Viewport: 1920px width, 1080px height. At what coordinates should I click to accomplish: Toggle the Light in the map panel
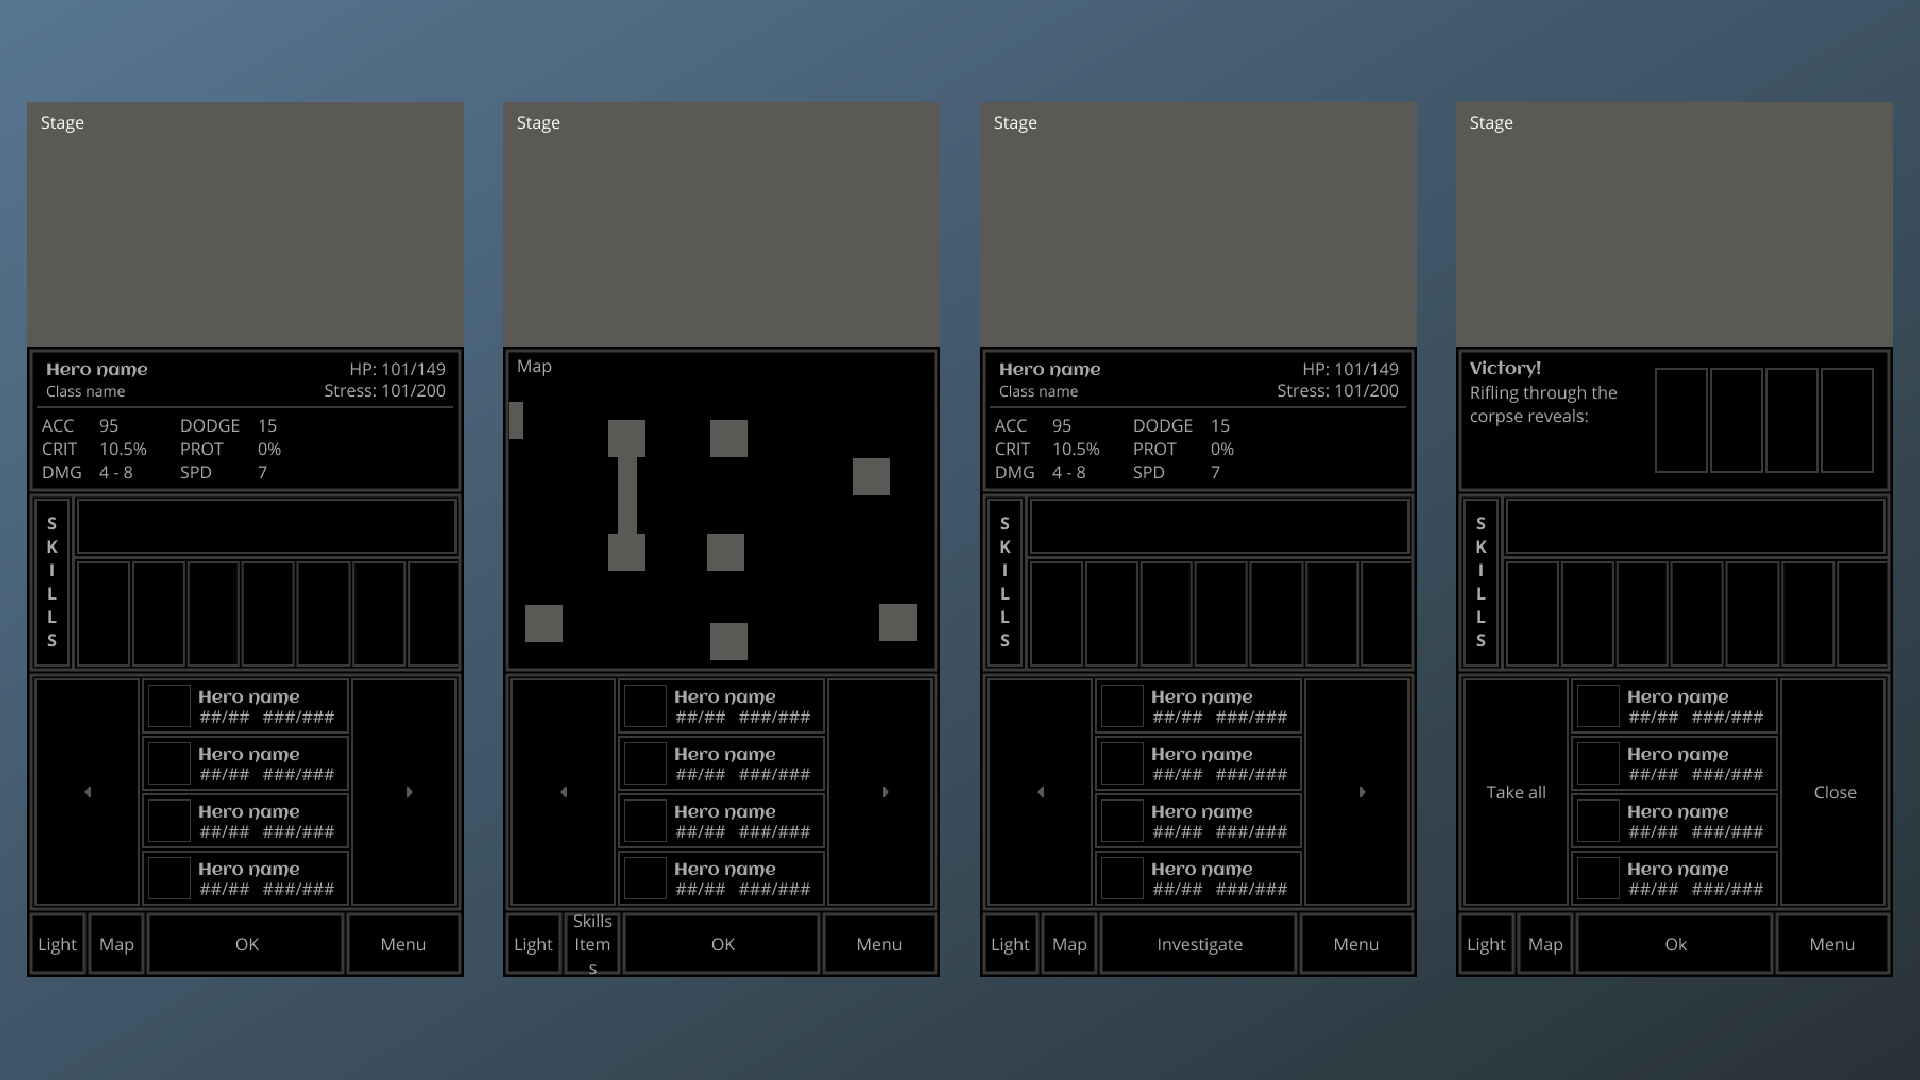coord(532,944)
